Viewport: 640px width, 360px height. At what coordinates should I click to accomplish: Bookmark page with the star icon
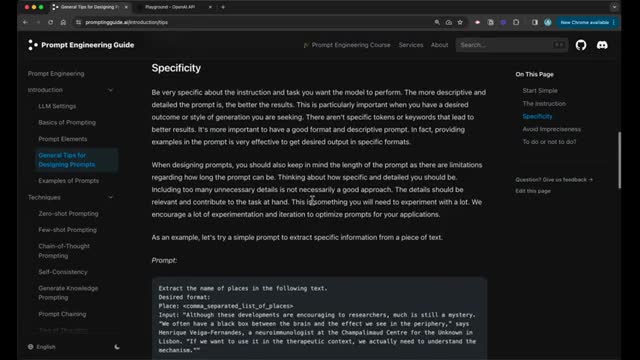coord(460,22)
